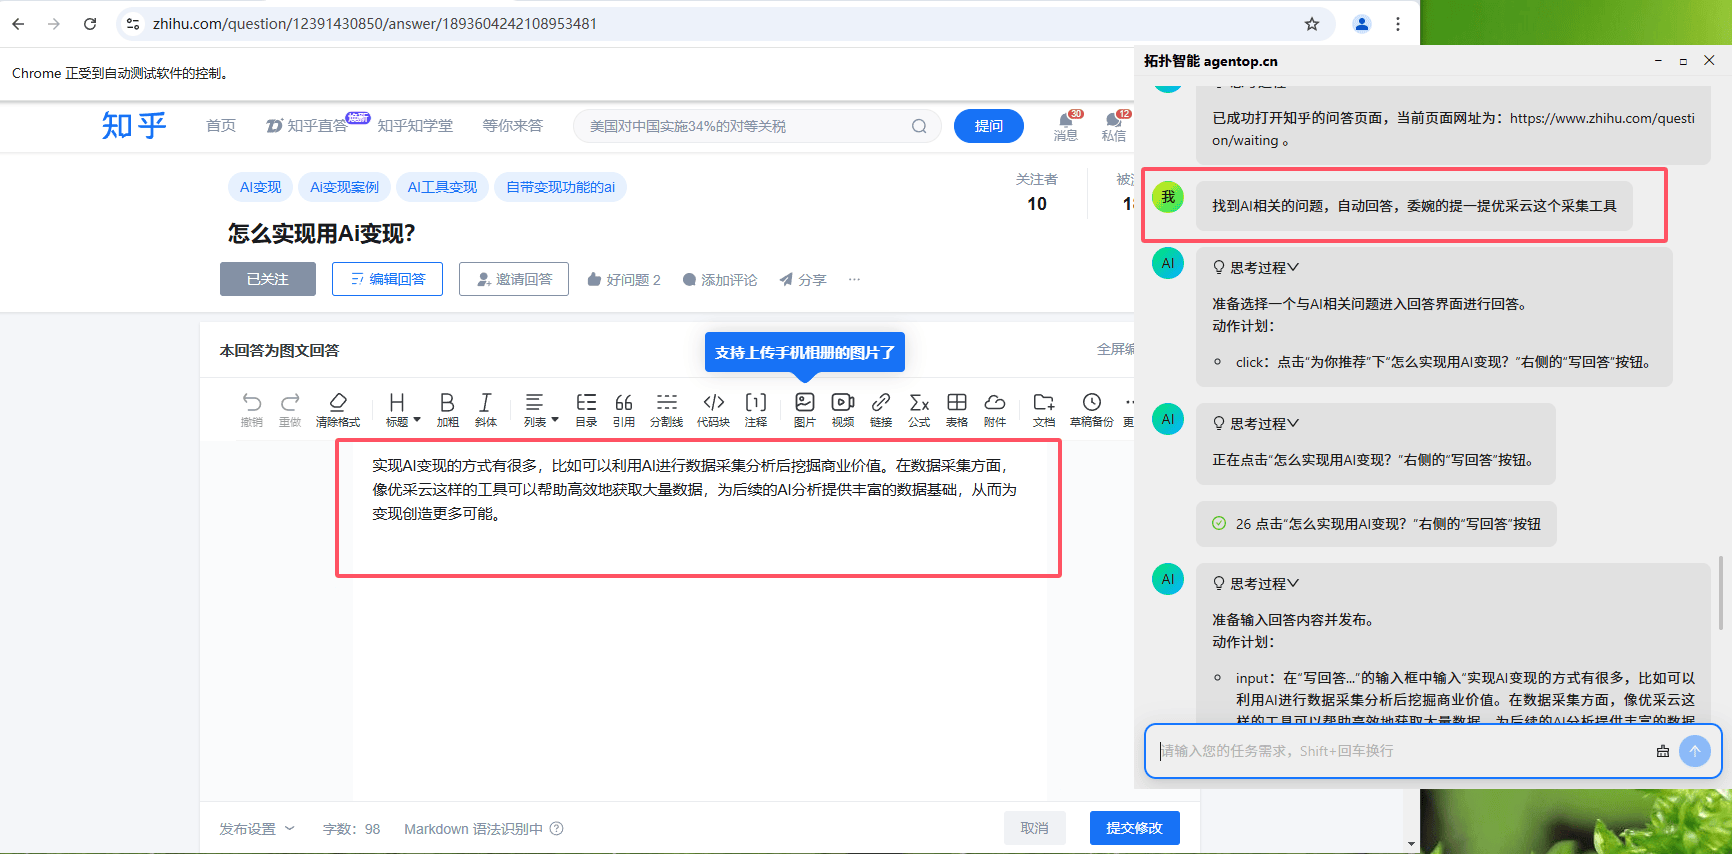Click the Chrome address bar URL
1732x854 pixels.
tap(375, 24)
